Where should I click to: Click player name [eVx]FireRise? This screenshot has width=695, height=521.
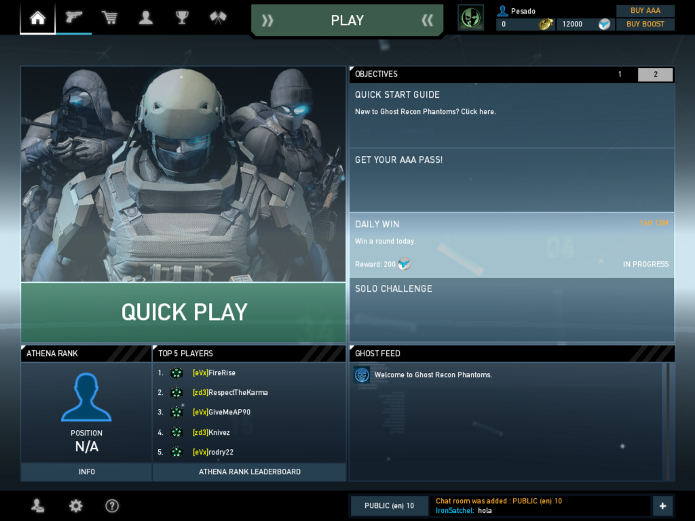214,373
